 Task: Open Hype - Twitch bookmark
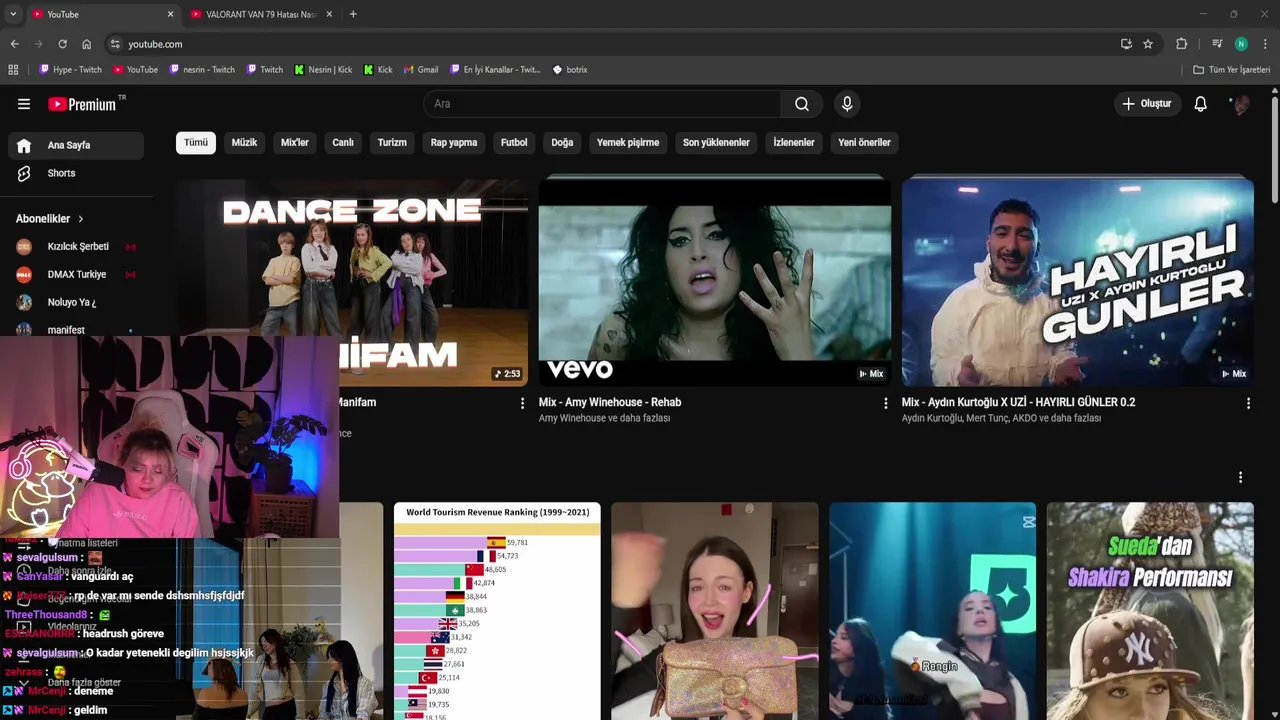tap(70, 70)
